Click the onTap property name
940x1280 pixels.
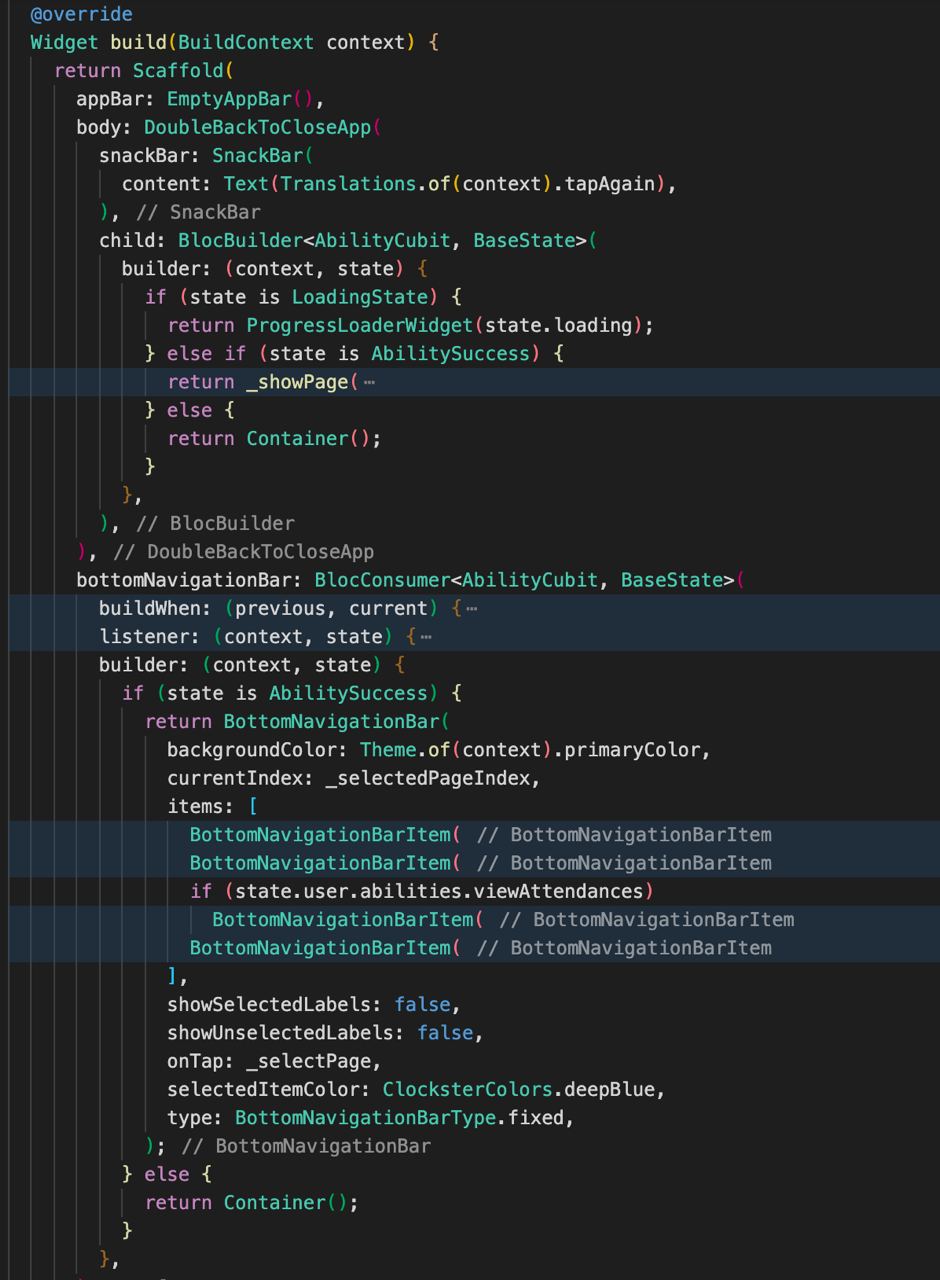point(195,1060)
